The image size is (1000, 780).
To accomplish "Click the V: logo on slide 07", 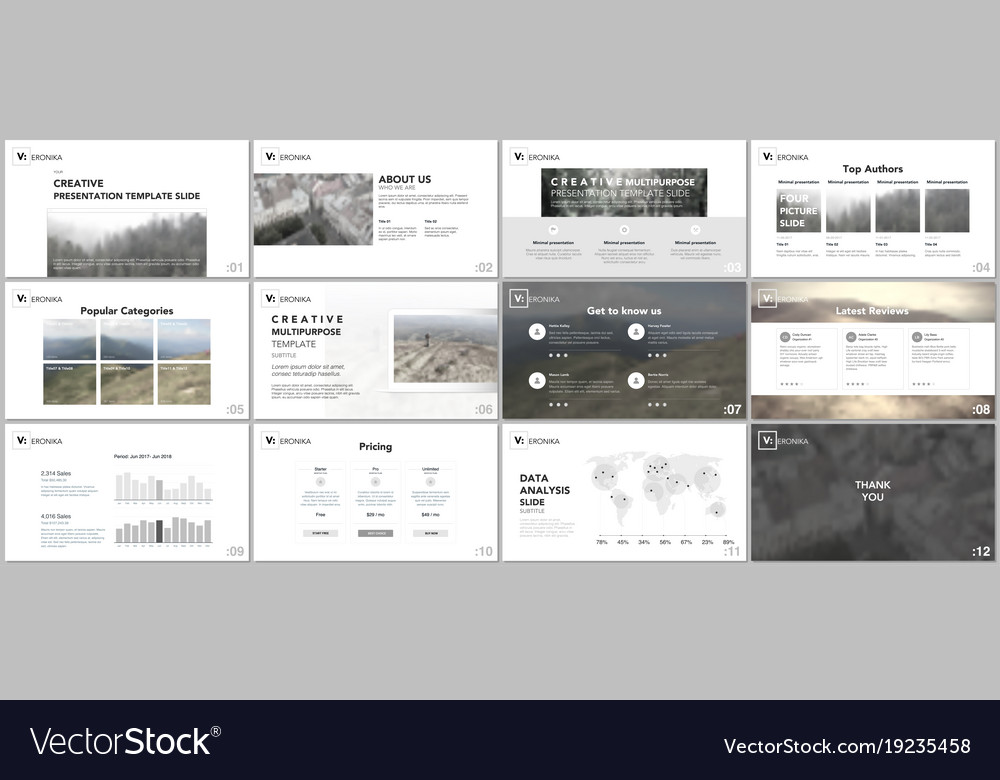I will coord(518,298).
